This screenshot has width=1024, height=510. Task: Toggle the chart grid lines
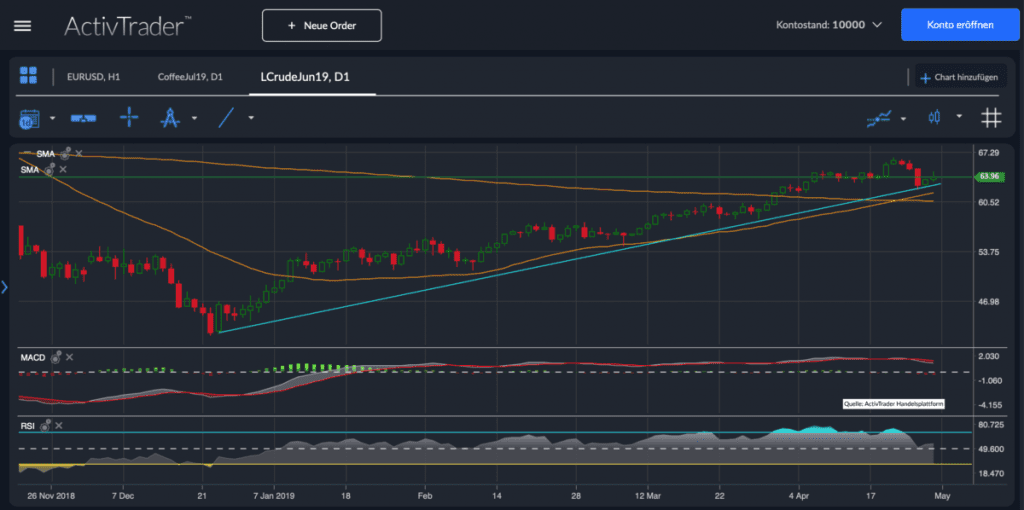point(991,118)
